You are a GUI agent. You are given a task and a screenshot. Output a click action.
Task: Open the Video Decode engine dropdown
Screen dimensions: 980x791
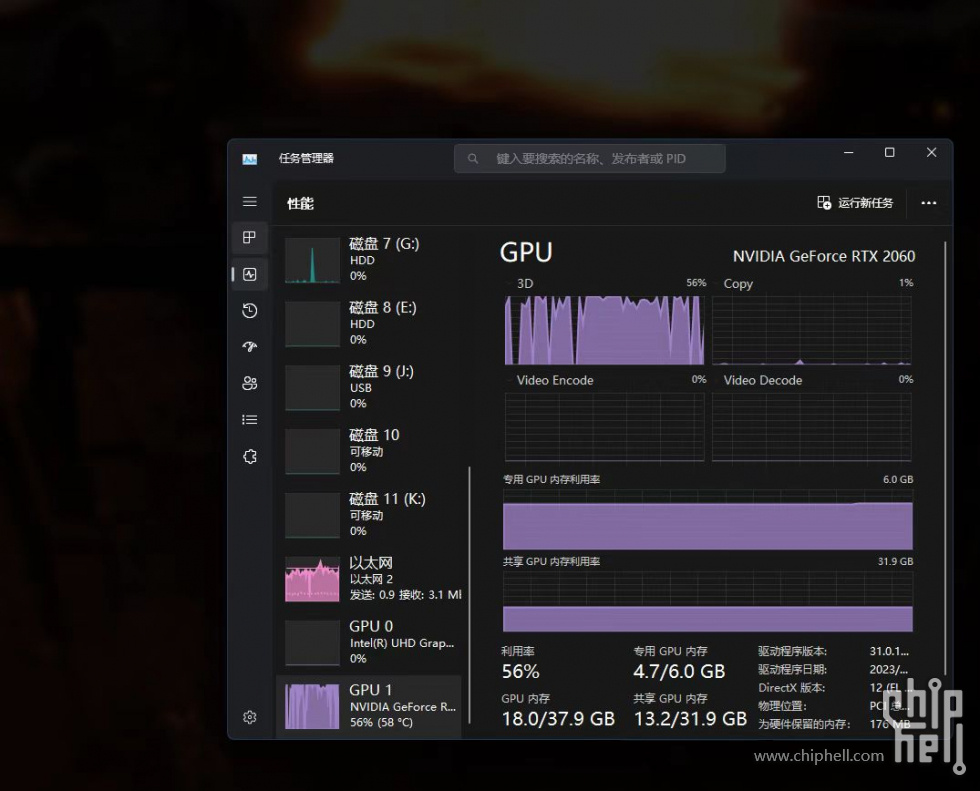tap(758, 380)
